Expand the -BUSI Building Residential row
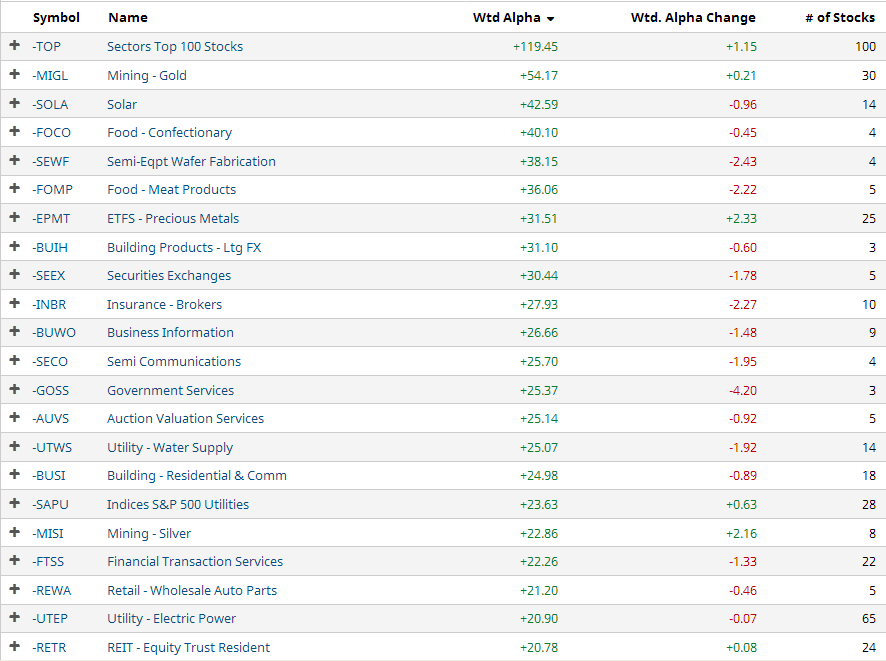This screenshot has width=886, height=661. click(x=15, y=474)
